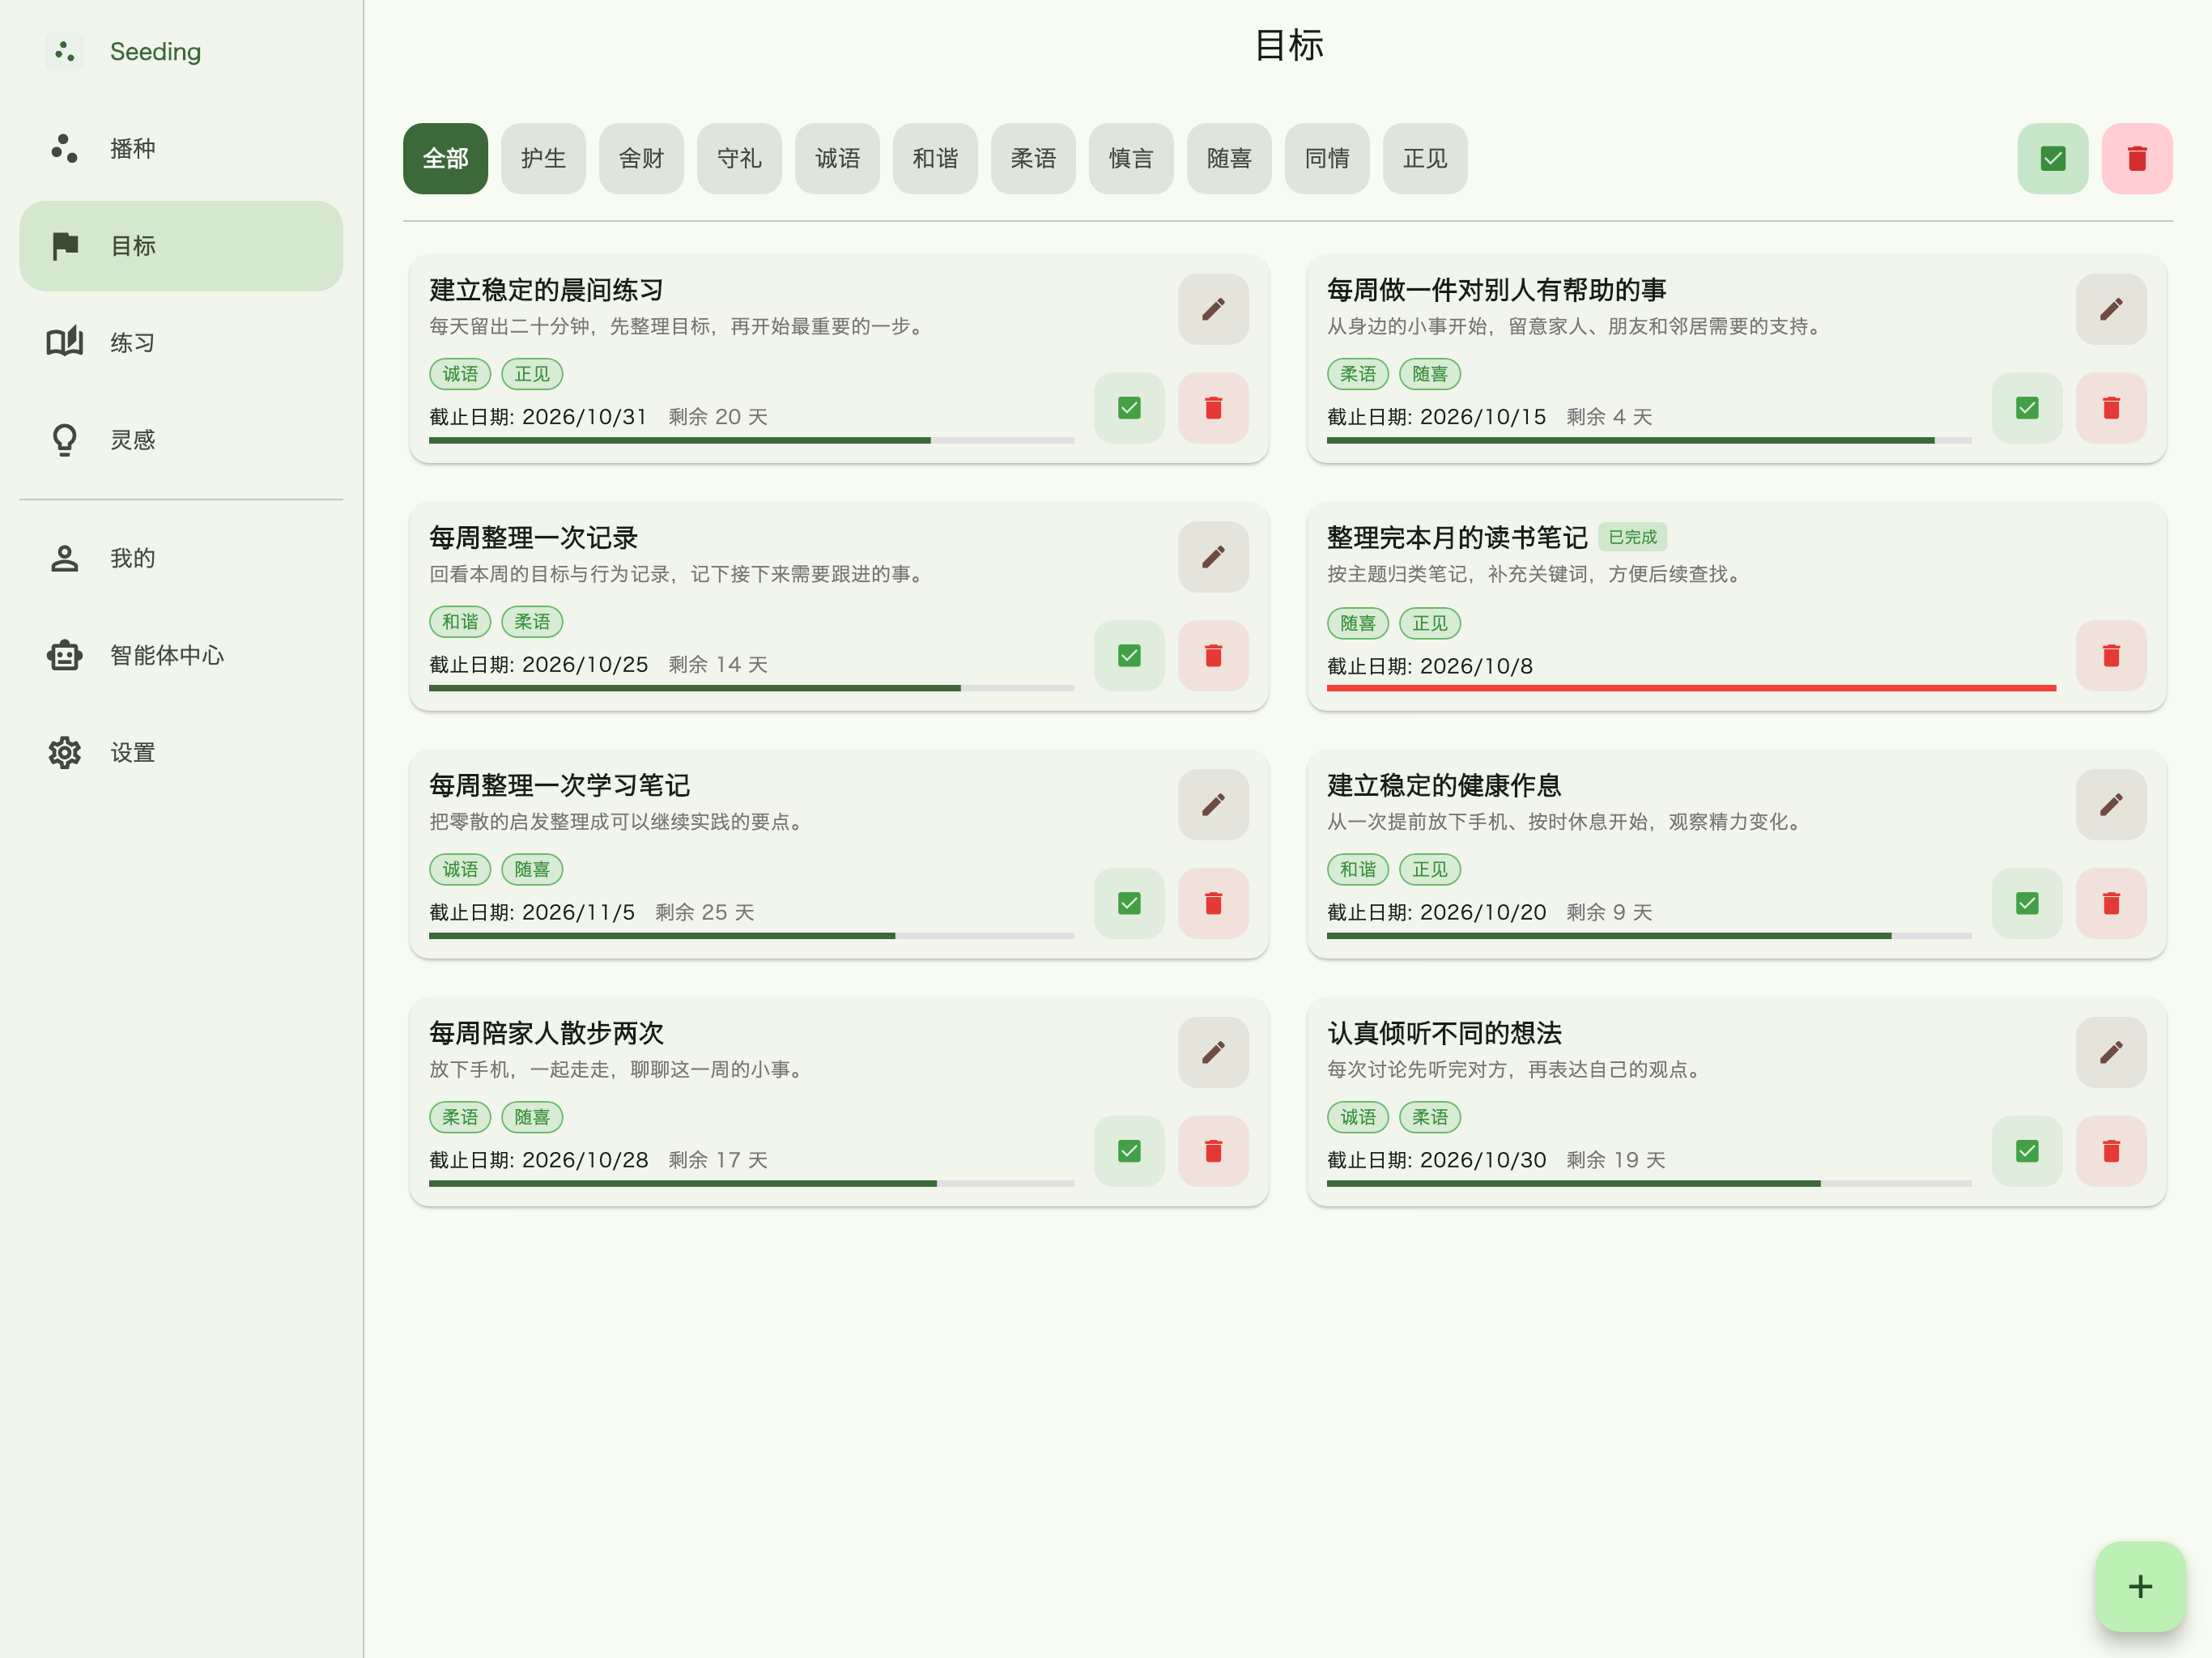
Task: Add a new goal with the plus button
Action: tap(2139, 1586)
